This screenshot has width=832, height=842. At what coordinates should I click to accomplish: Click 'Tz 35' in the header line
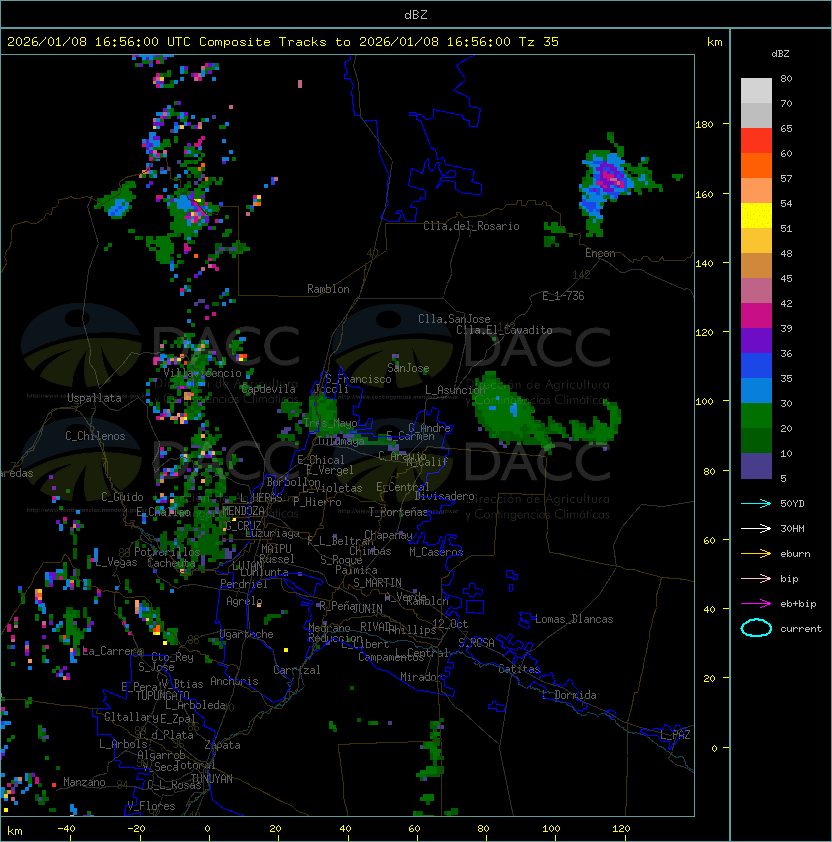point(539,42)
